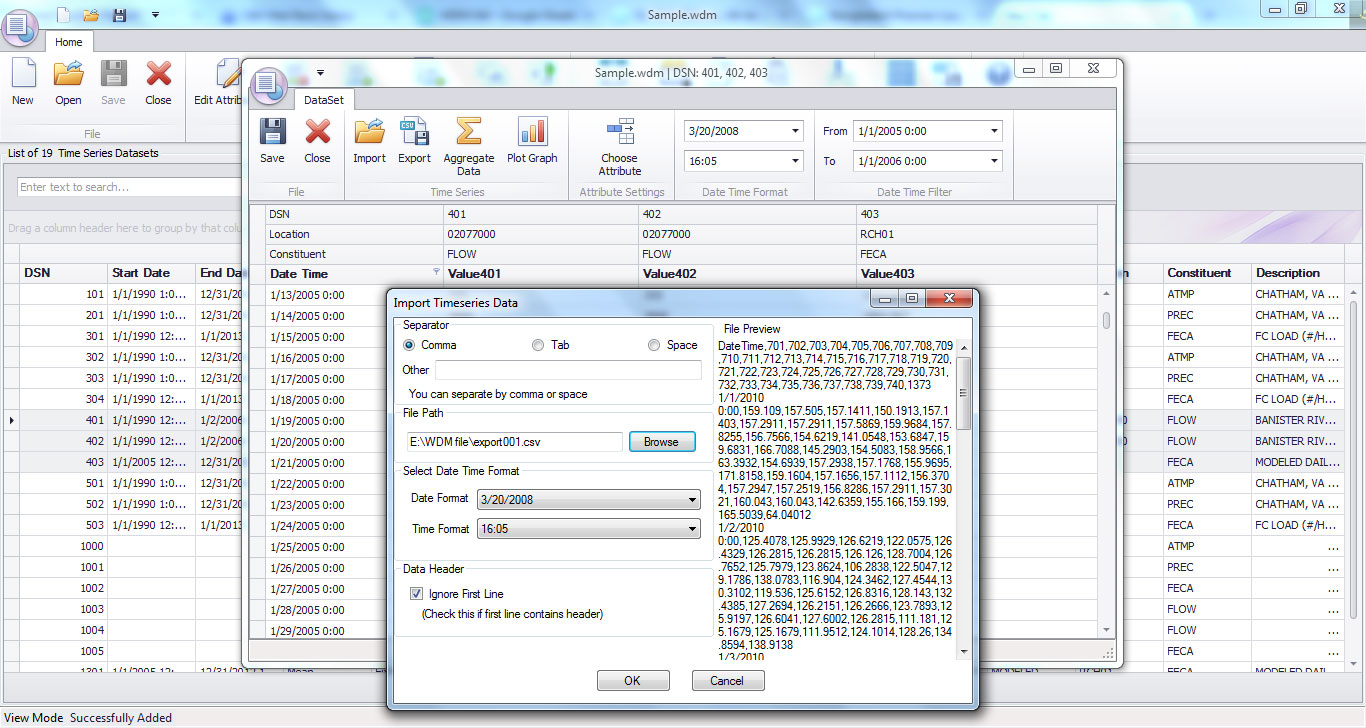This screenshot has height=728, width=1366.
Task: Select the Tab separator option
Action: coord(537,344)
